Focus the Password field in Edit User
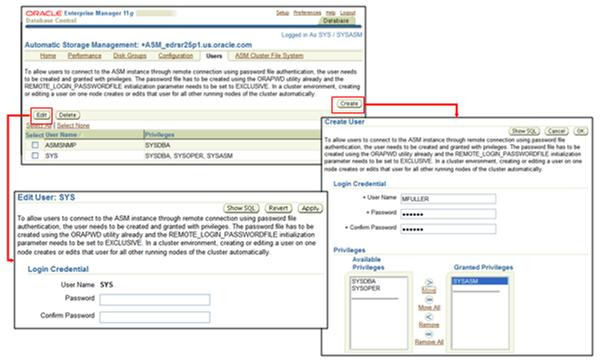Viewport: 600px width, 360px height. tap(155, 300)
